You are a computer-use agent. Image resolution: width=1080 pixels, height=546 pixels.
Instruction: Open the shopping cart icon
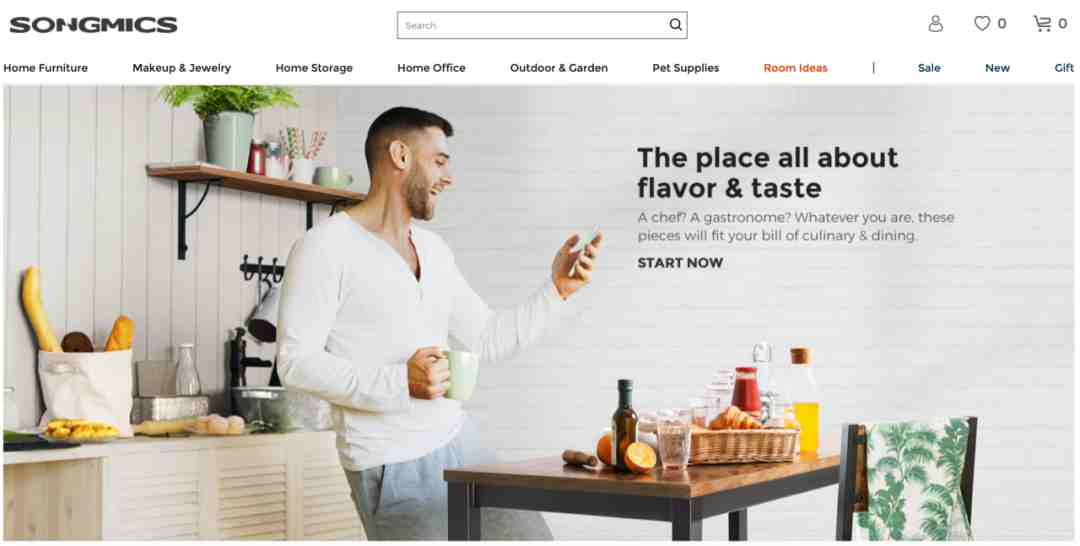click(x=1042, y=23)
